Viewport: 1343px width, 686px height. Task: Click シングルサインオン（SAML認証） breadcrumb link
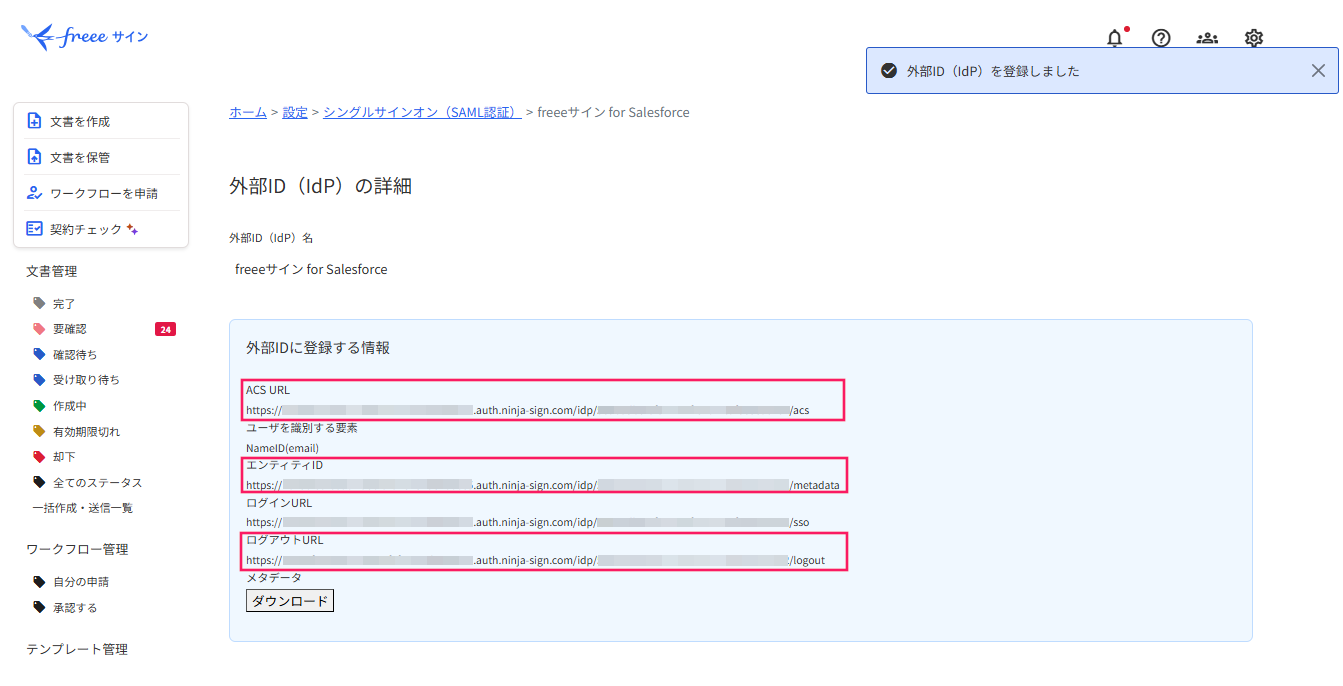click(422, 112)
